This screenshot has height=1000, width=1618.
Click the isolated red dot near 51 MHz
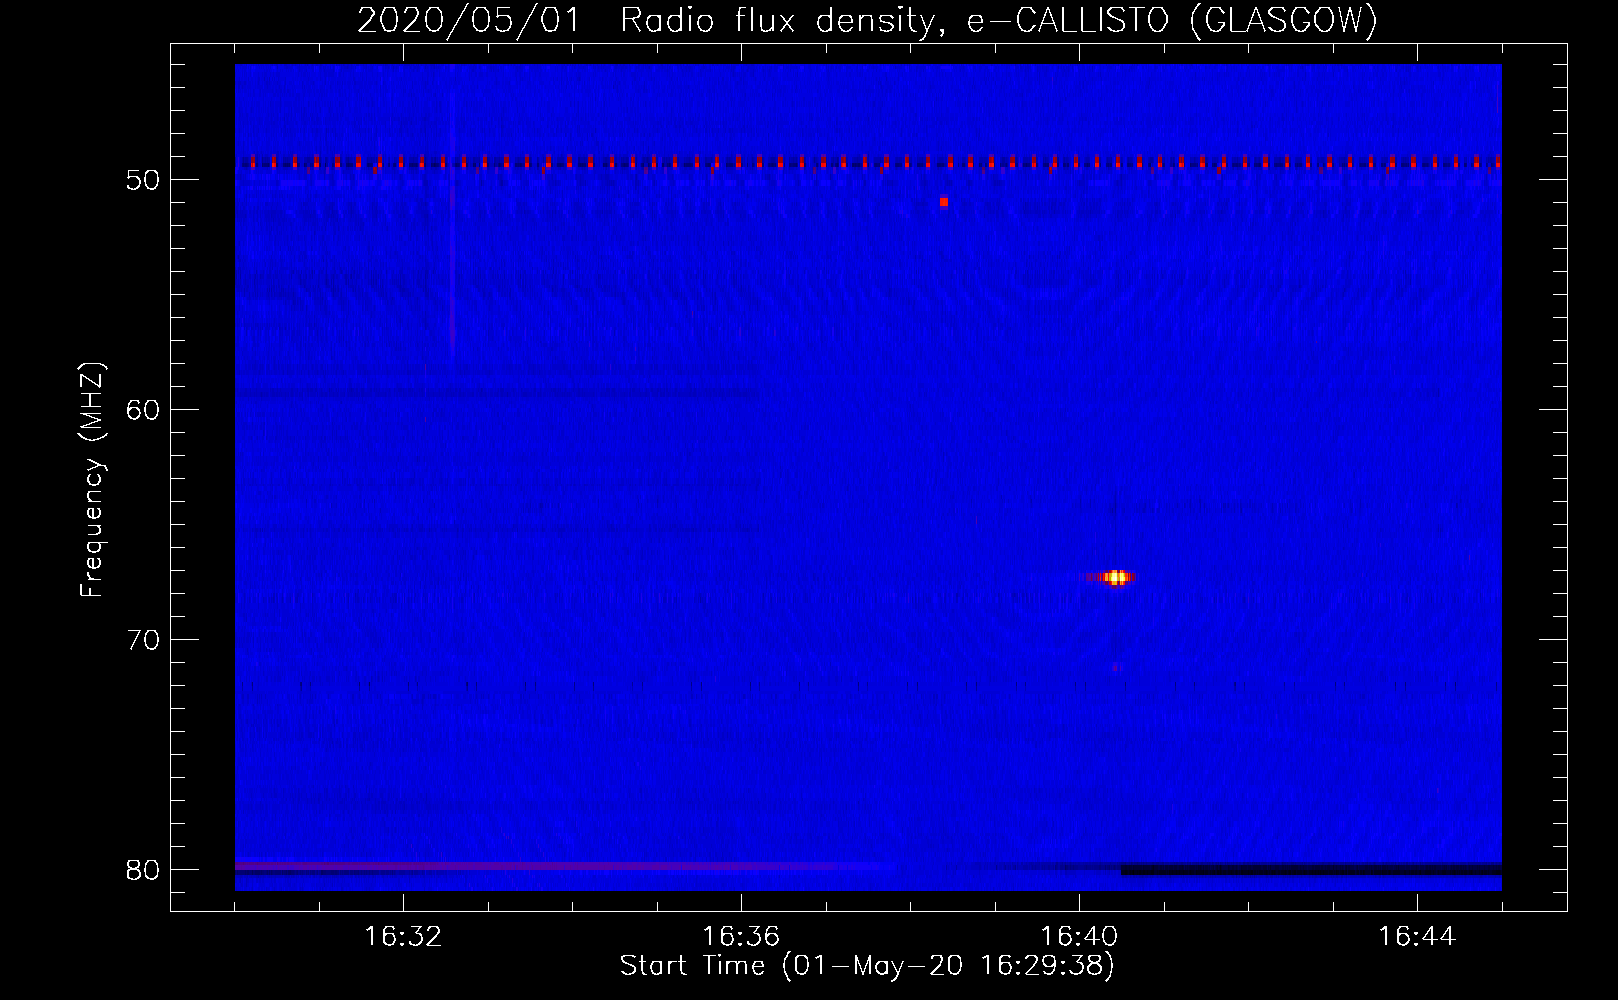943,202
